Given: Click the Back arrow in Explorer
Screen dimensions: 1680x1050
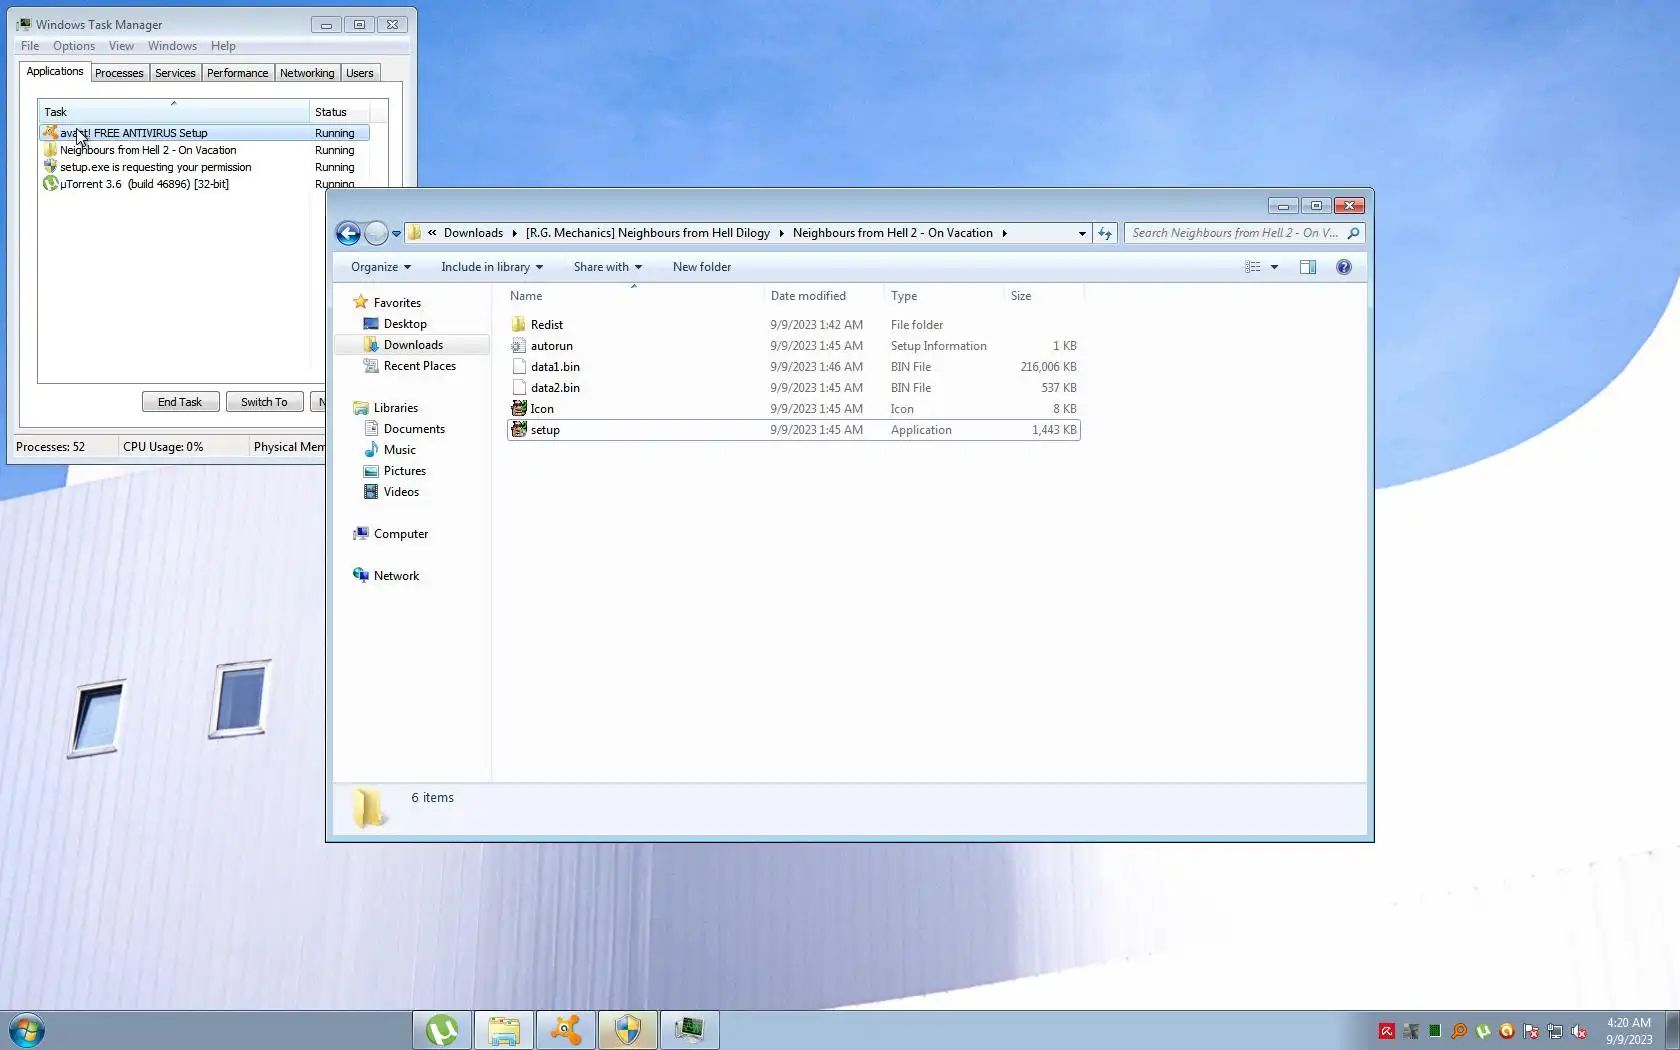Looking at the screenshot, I should click(x=348, y=233).
